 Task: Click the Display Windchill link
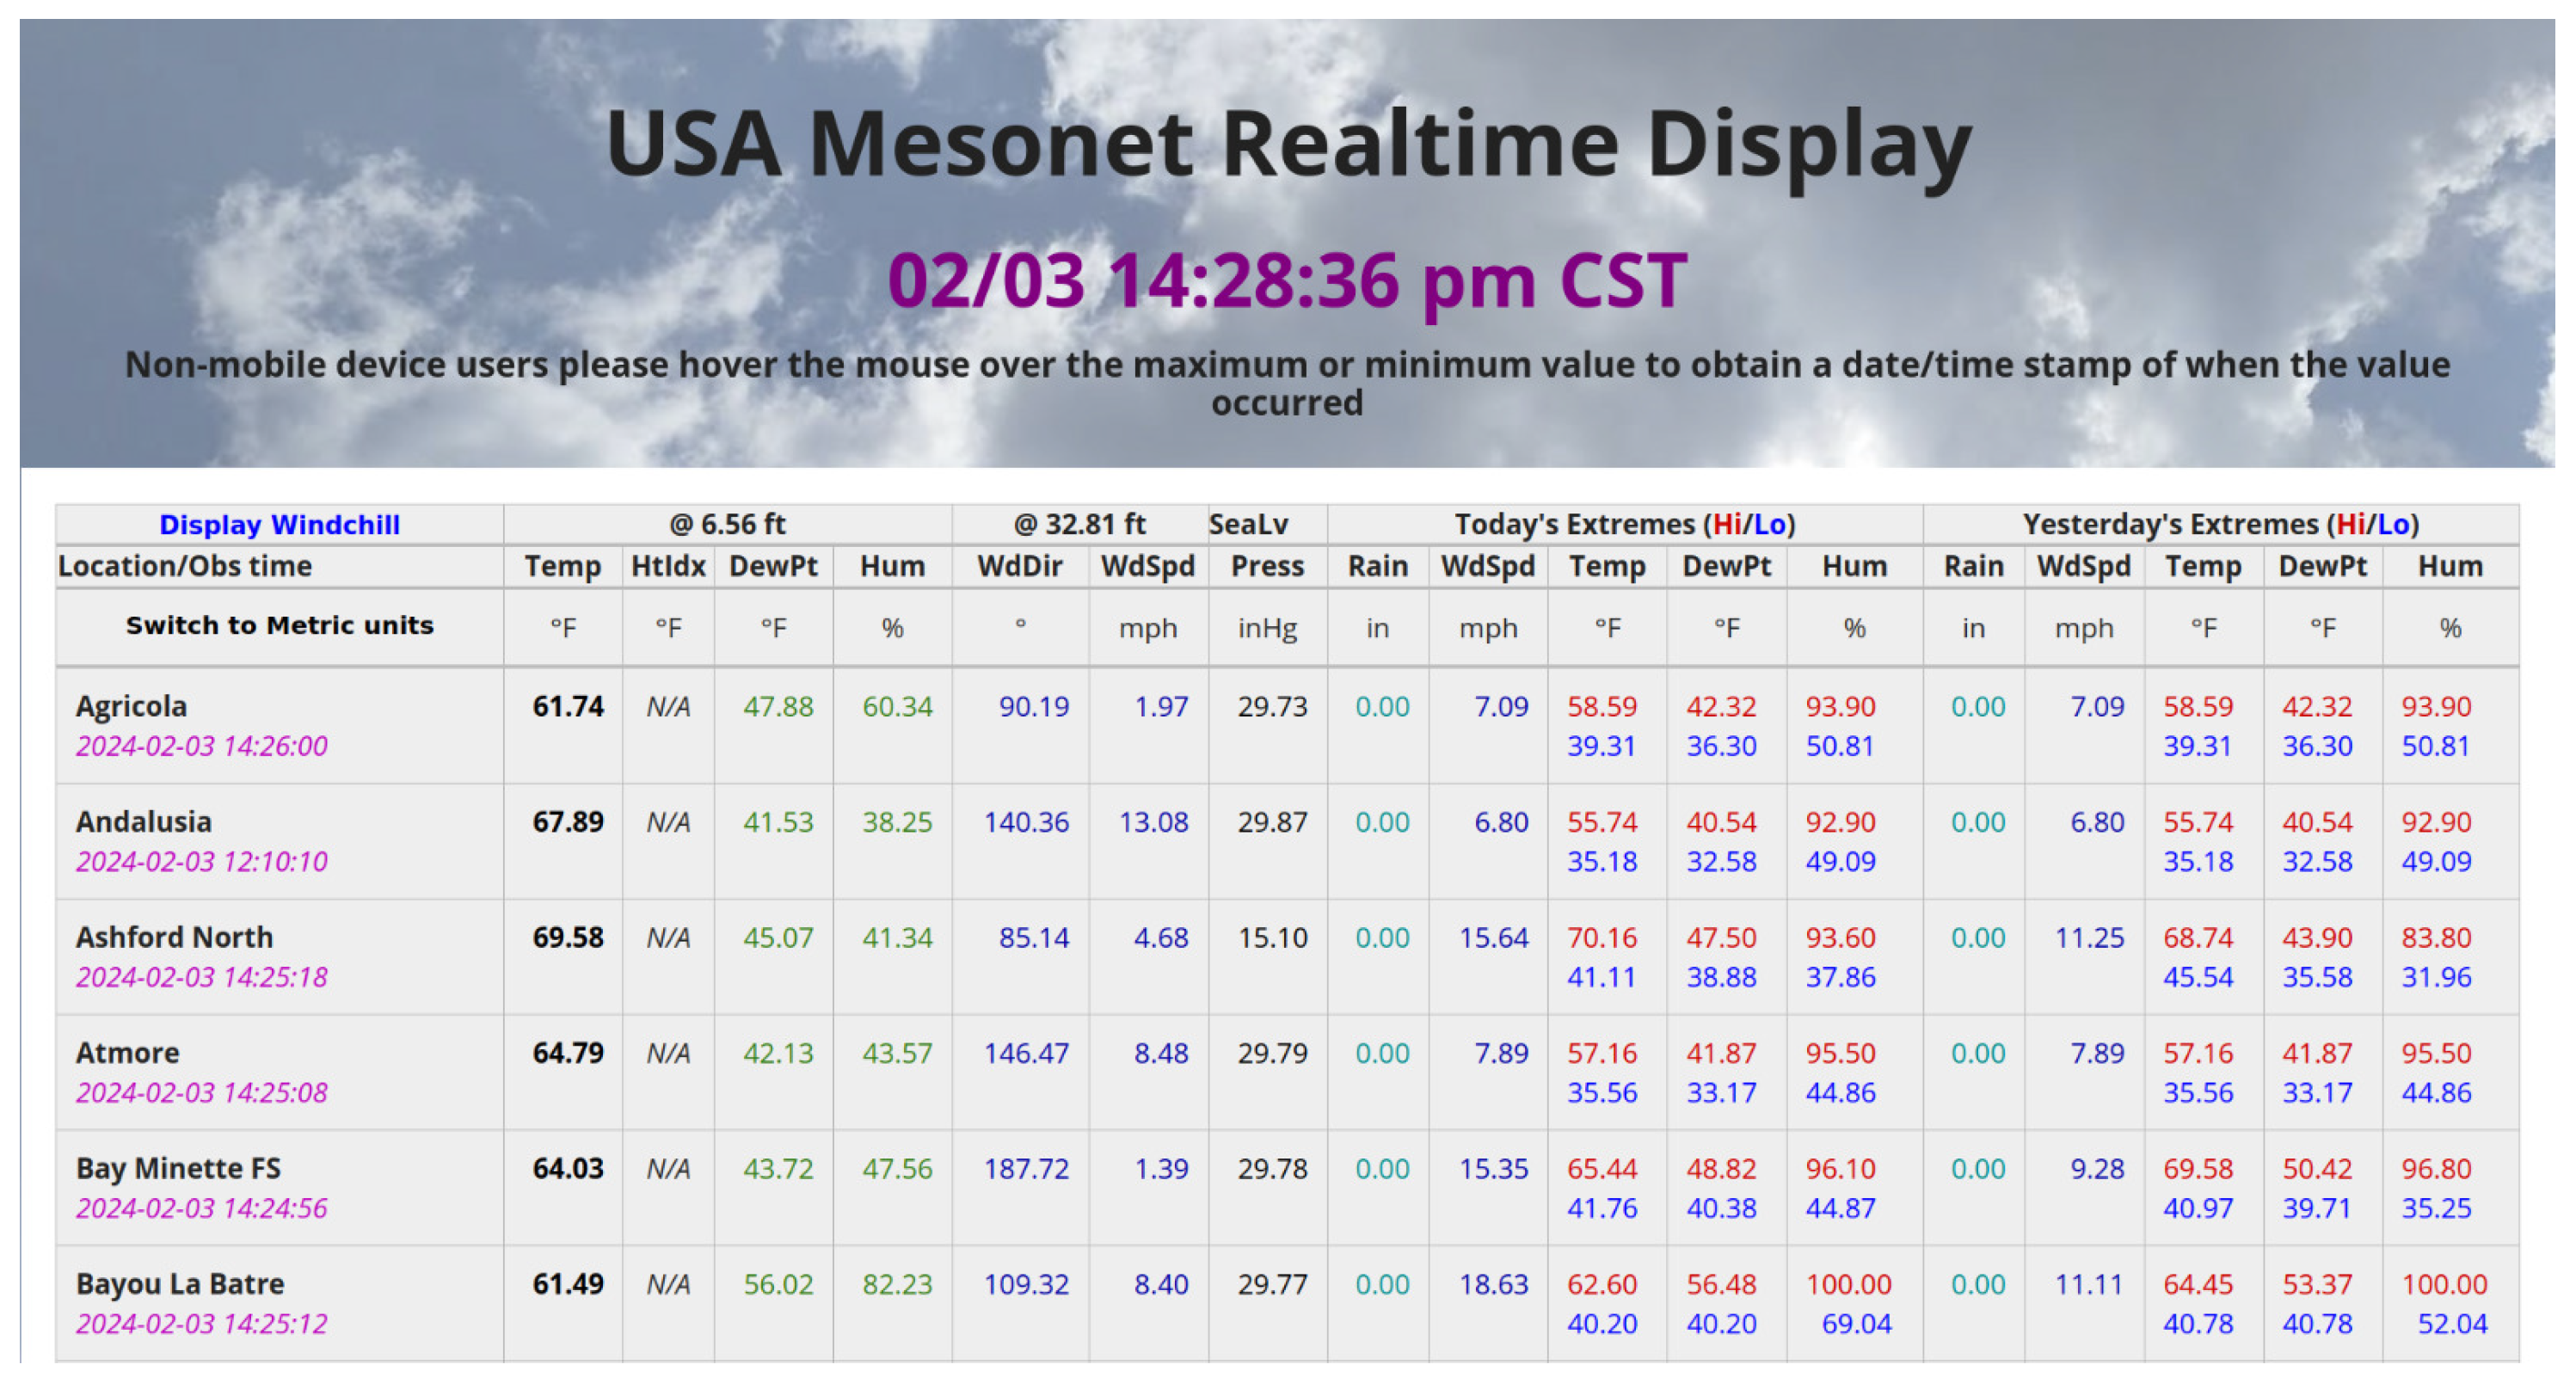(x=279, y=524)
